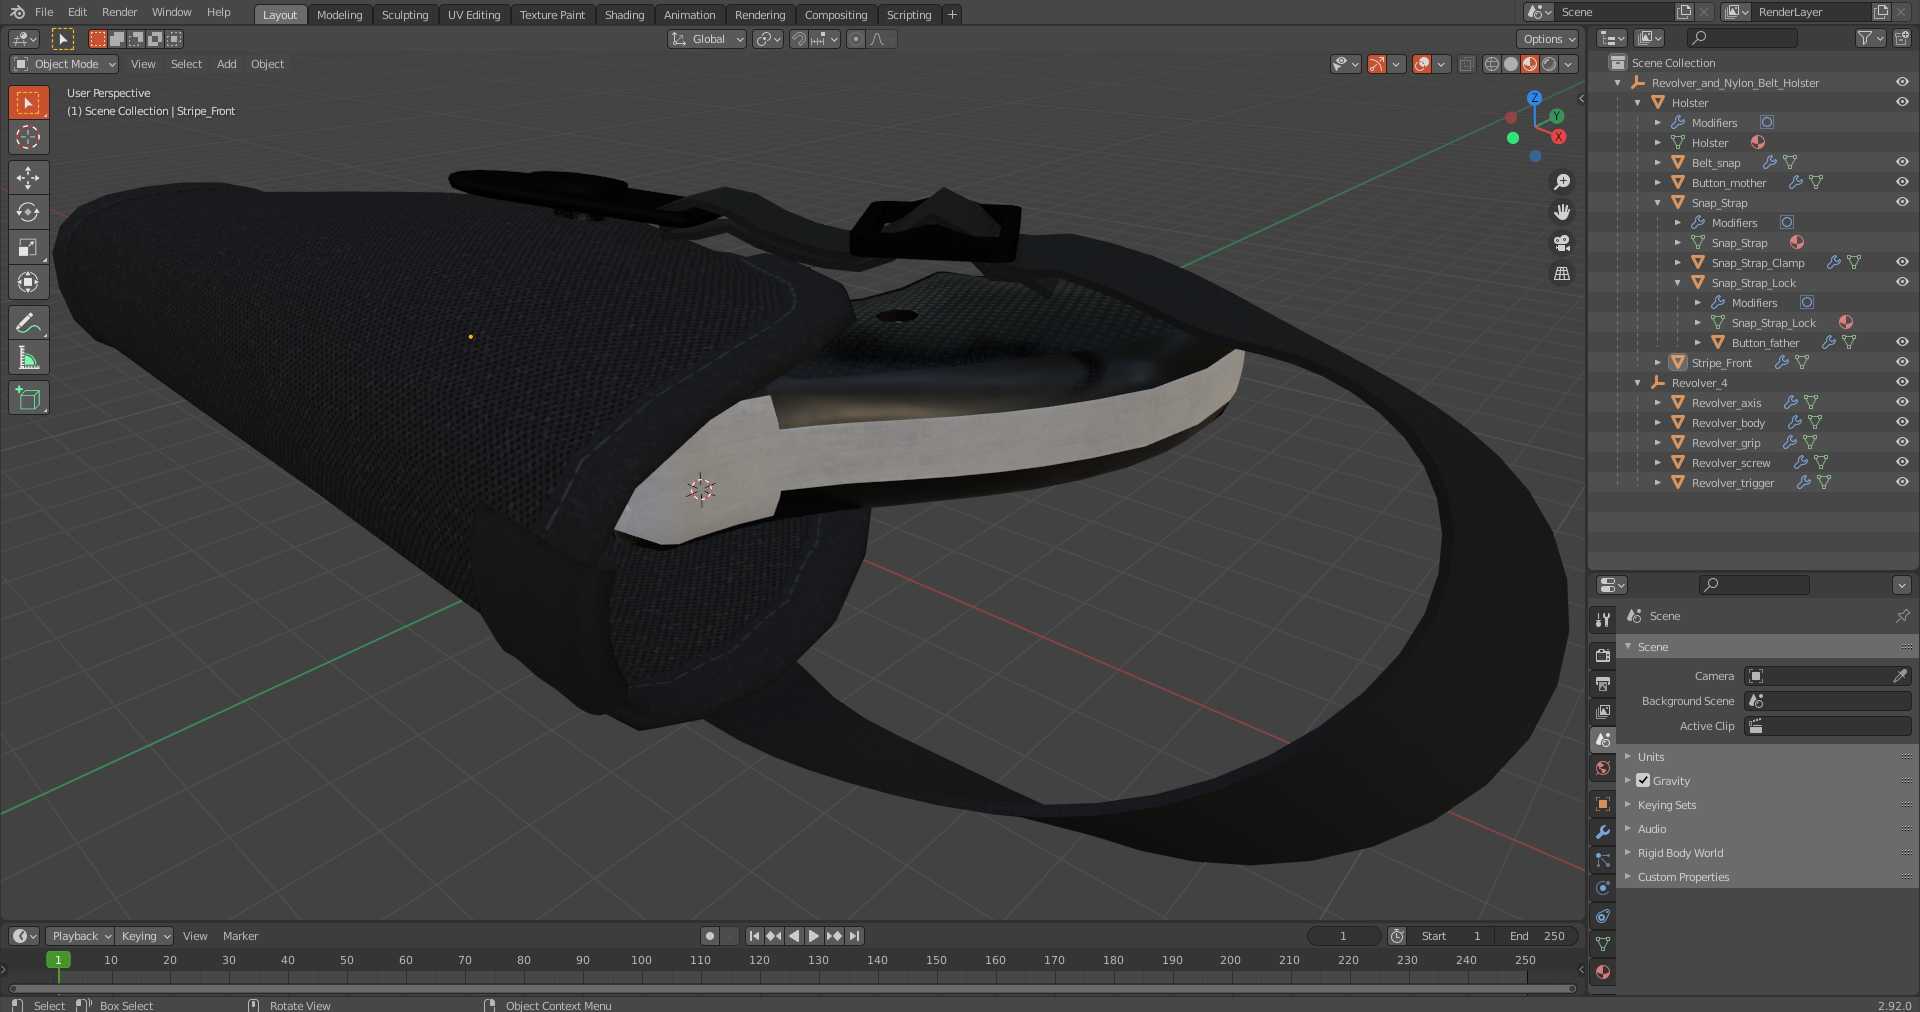This screenshot has width=1920, height=1012.
Task: Open the Modifiers properties tab
Action: click(x=1603, y=832)
